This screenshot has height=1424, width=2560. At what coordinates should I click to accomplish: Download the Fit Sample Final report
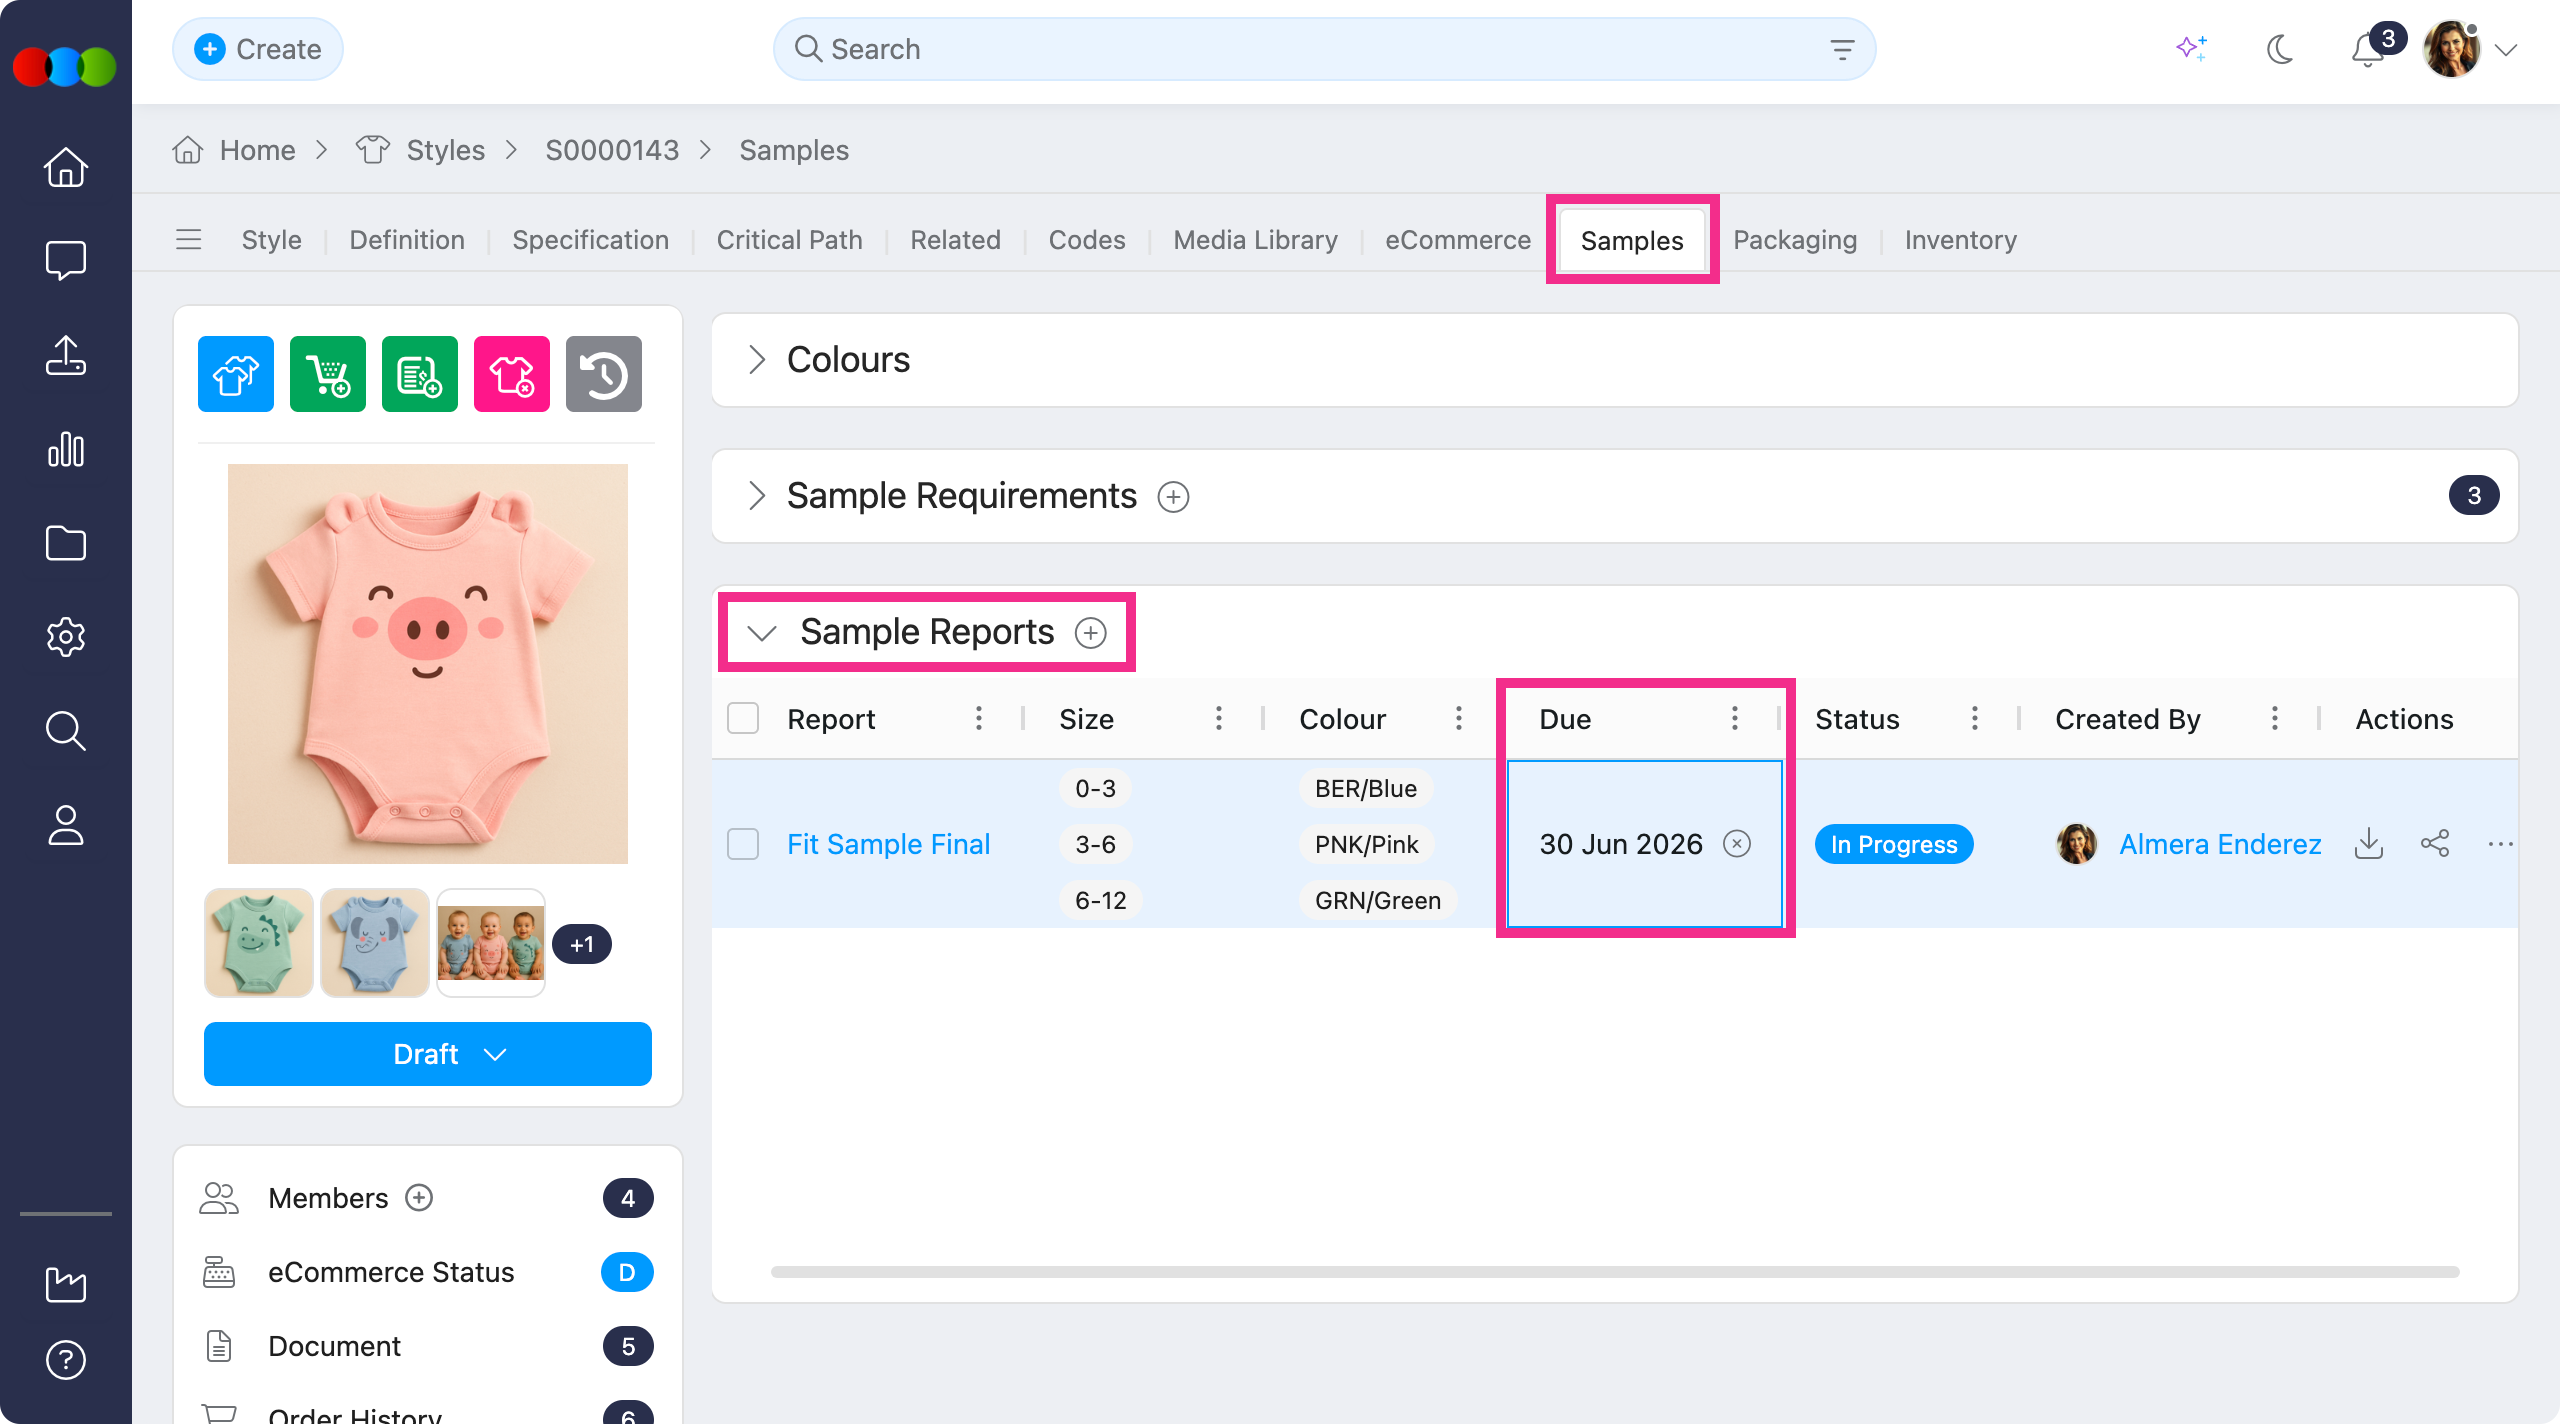point(2369,844)
